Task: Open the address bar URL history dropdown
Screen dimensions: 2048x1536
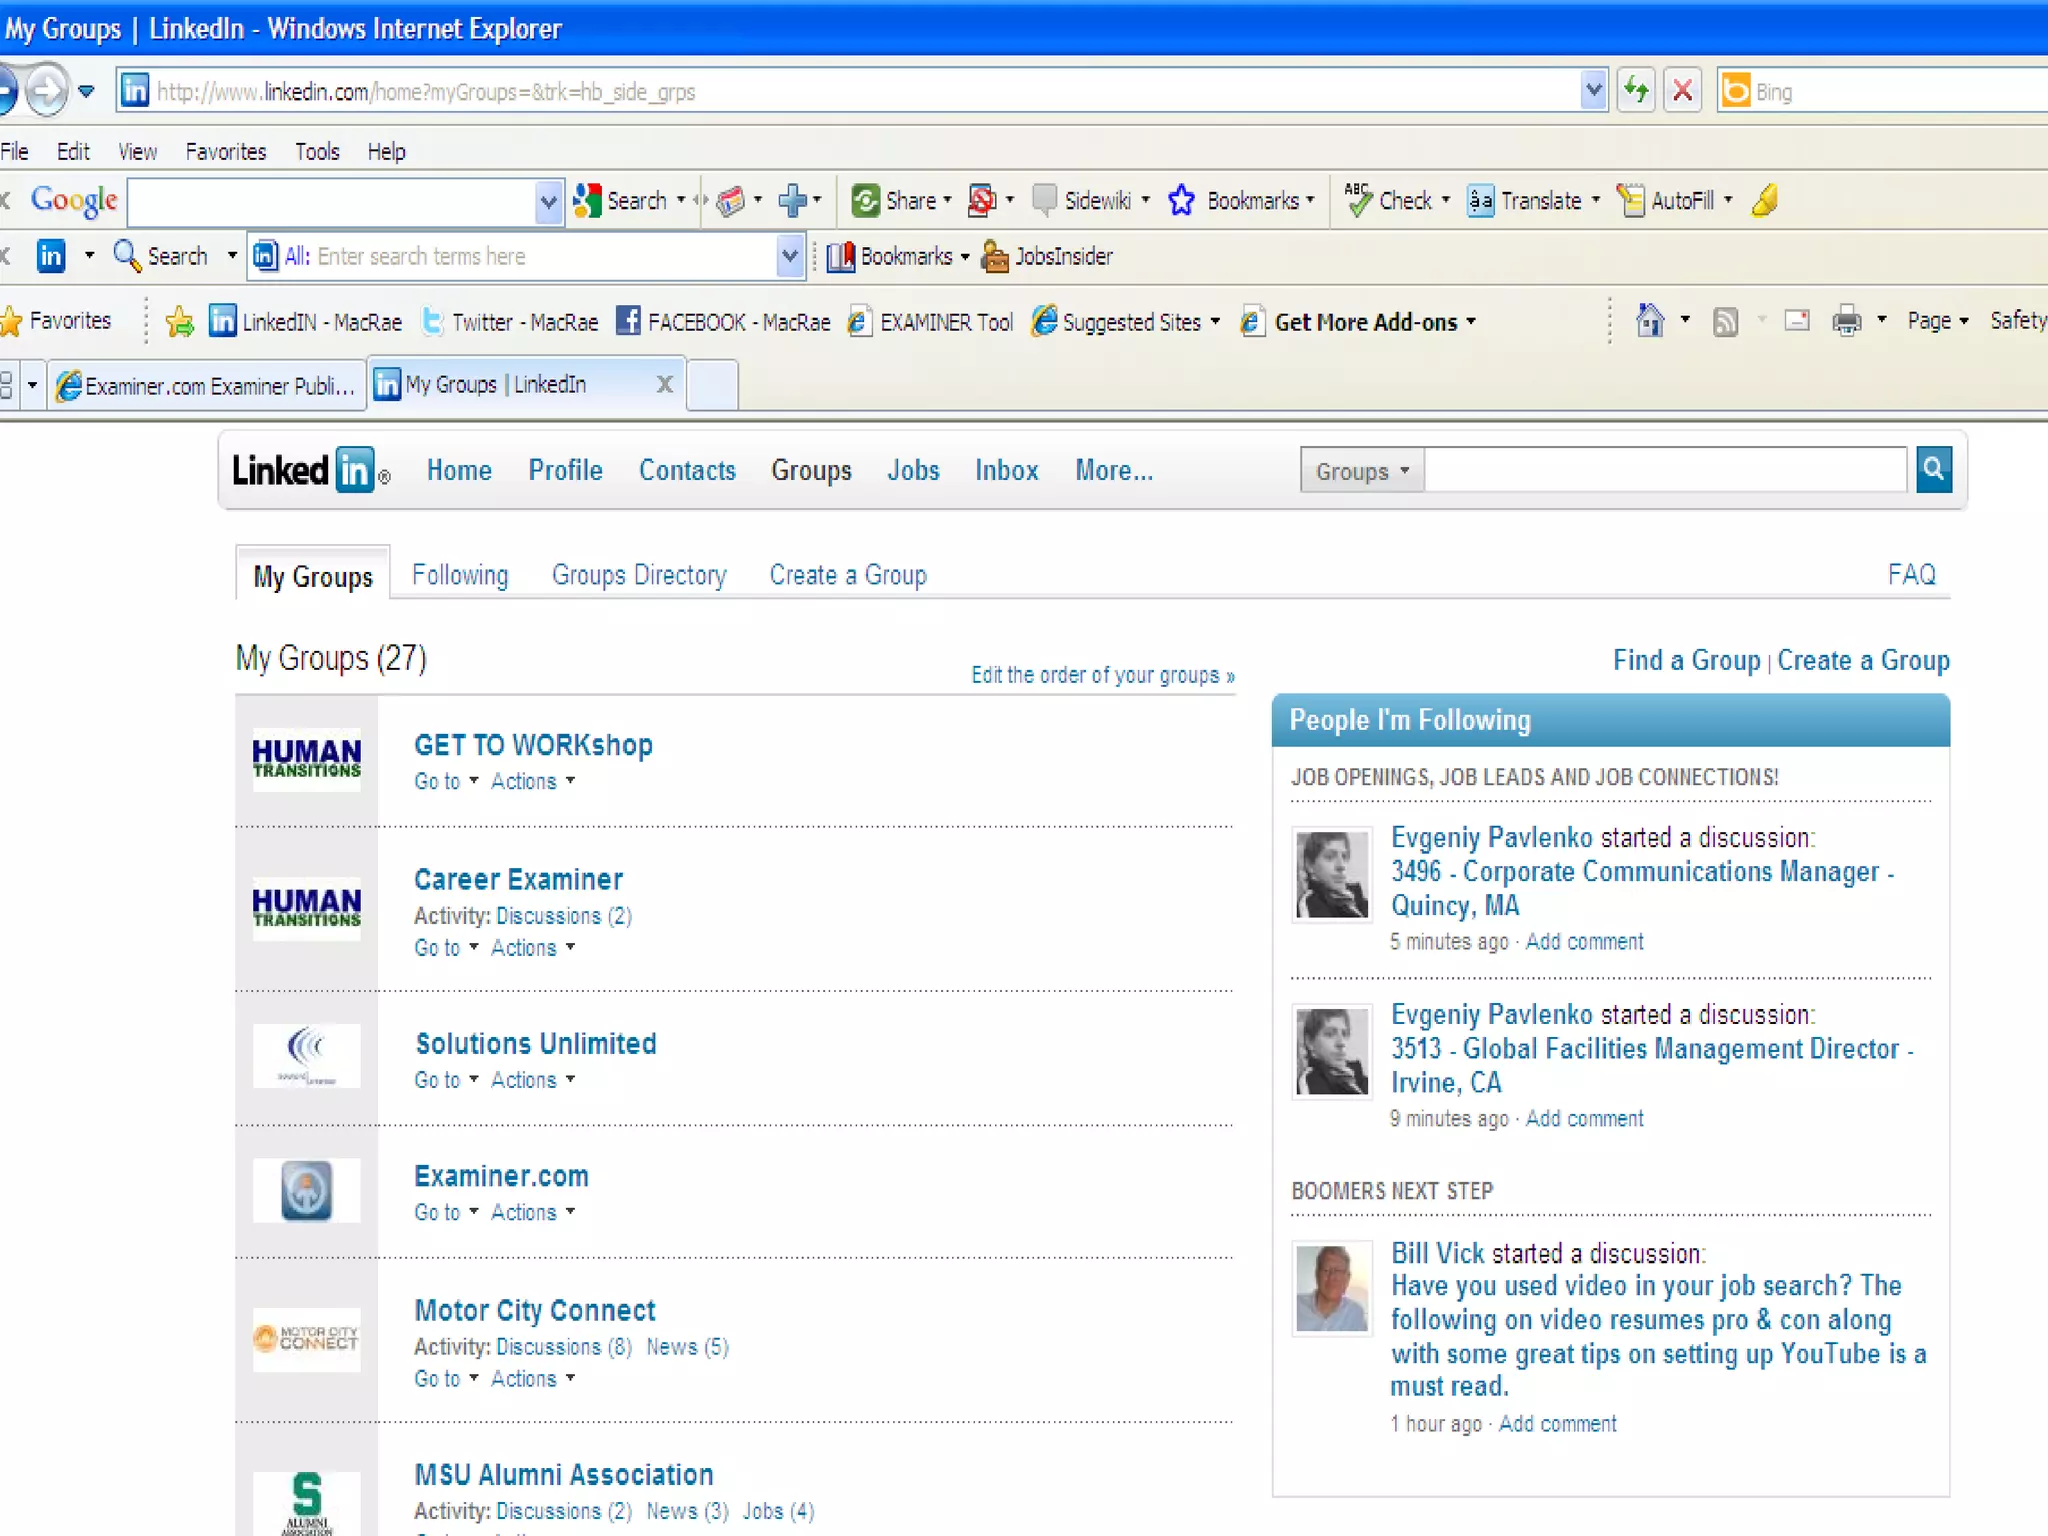Action: pyautogui.click(x=1593, y=91)
